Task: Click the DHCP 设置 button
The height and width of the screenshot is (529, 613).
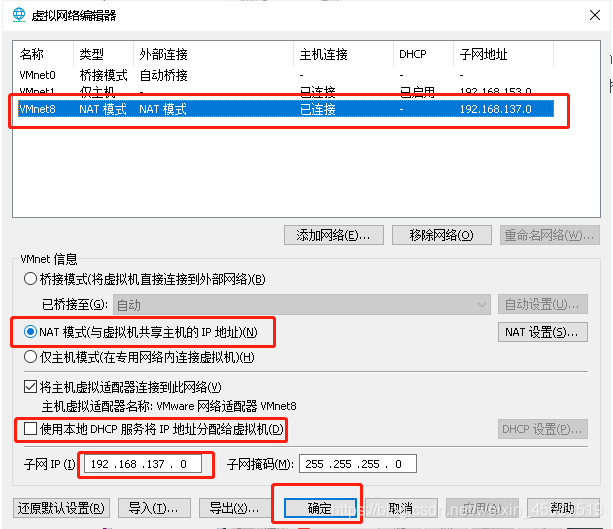Action: coord(543,429)
